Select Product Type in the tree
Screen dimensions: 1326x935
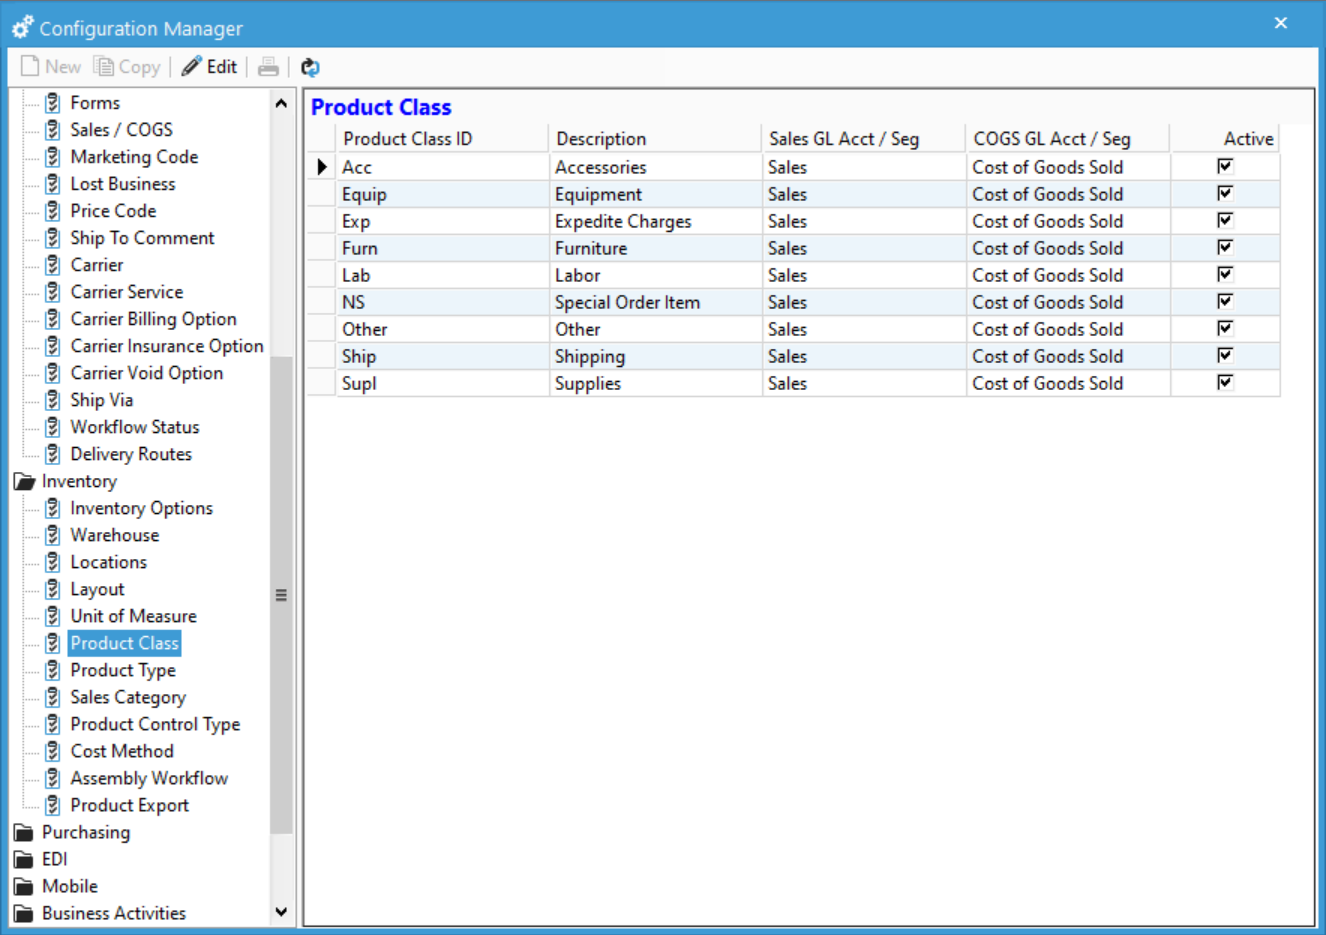point(123,670)
